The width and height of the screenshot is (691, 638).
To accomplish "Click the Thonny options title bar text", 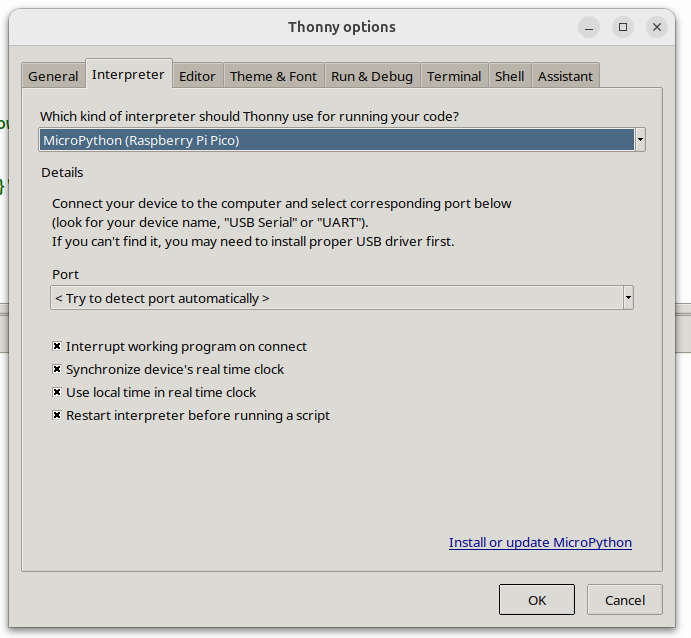I will [x=342, y=27].
